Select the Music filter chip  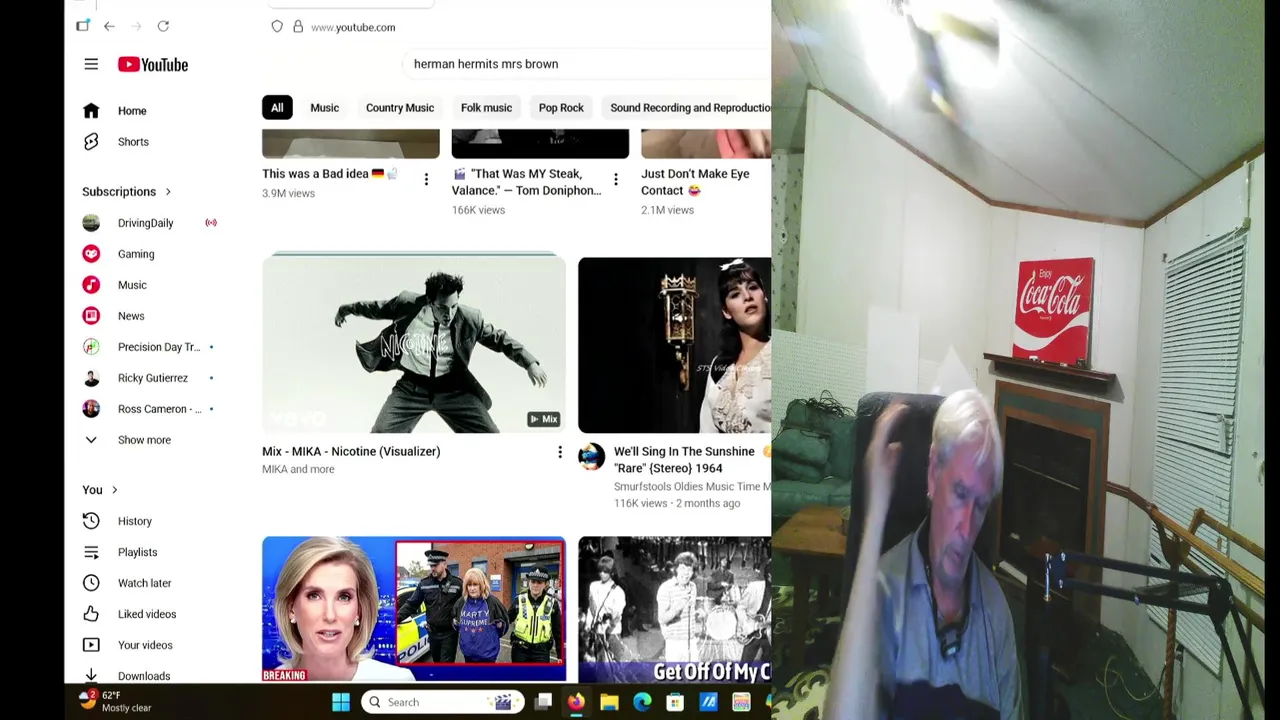324,108
